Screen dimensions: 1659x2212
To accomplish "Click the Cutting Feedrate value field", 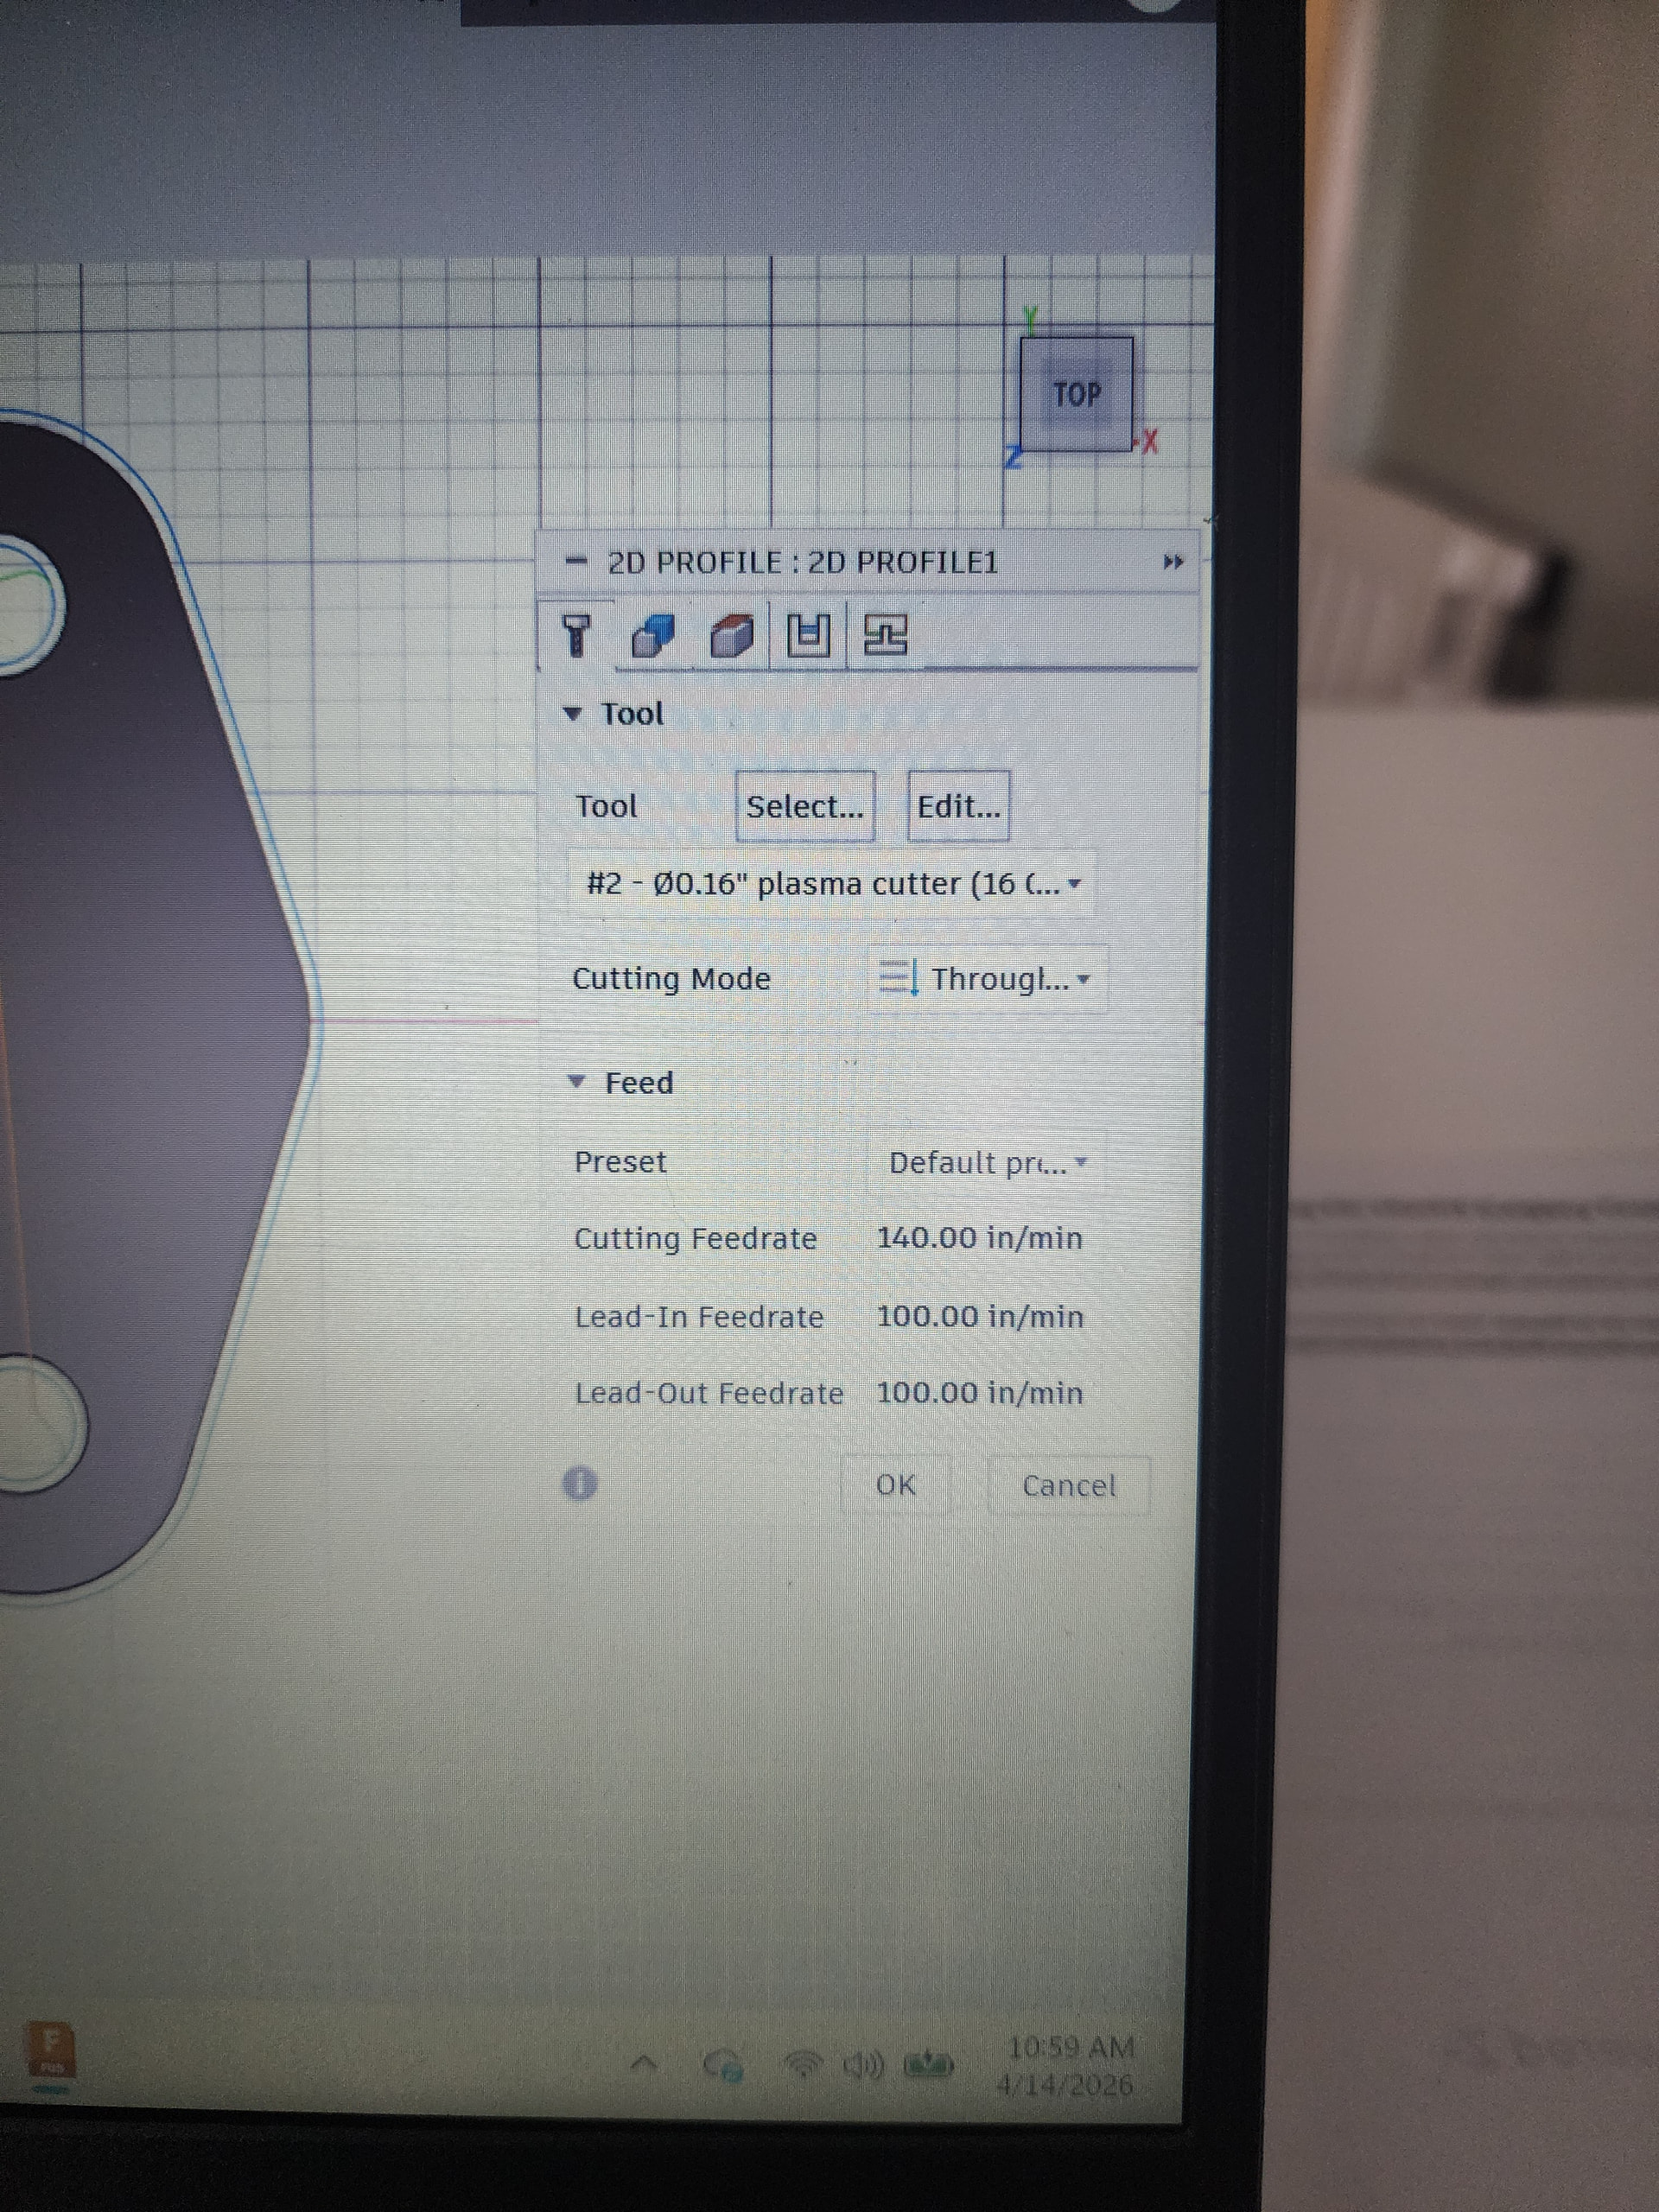I will [978, 1239].
